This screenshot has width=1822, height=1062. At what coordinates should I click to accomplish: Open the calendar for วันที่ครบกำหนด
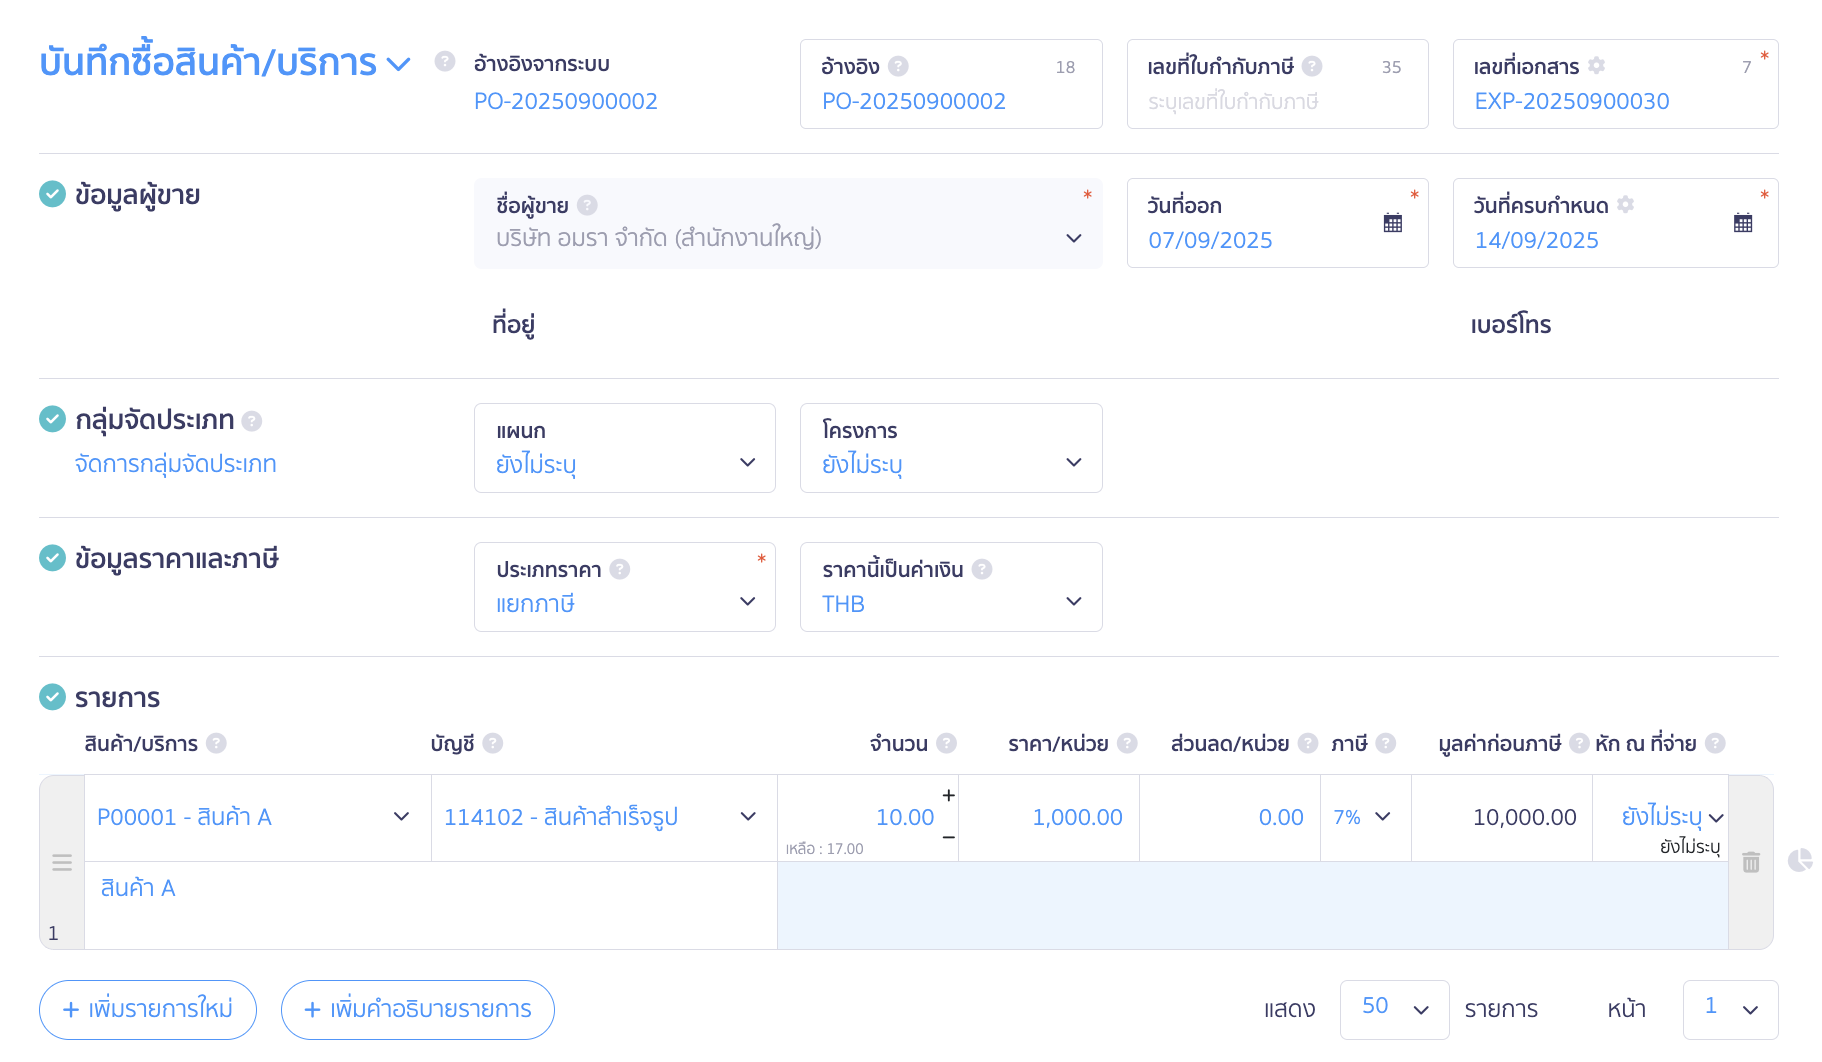(x=1742, y=223)
